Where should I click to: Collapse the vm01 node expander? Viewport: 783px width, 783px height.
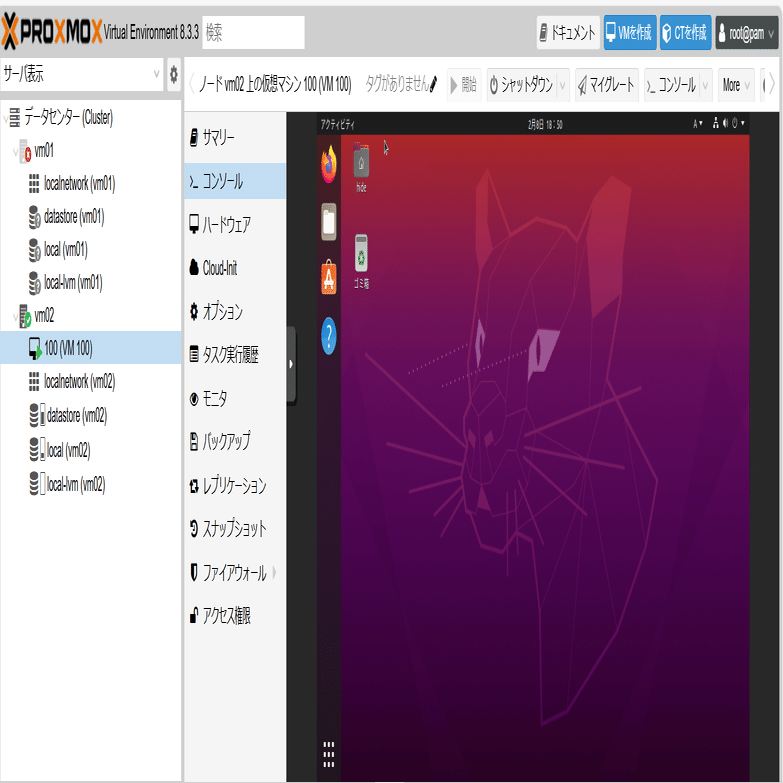(x=15, y=151)
